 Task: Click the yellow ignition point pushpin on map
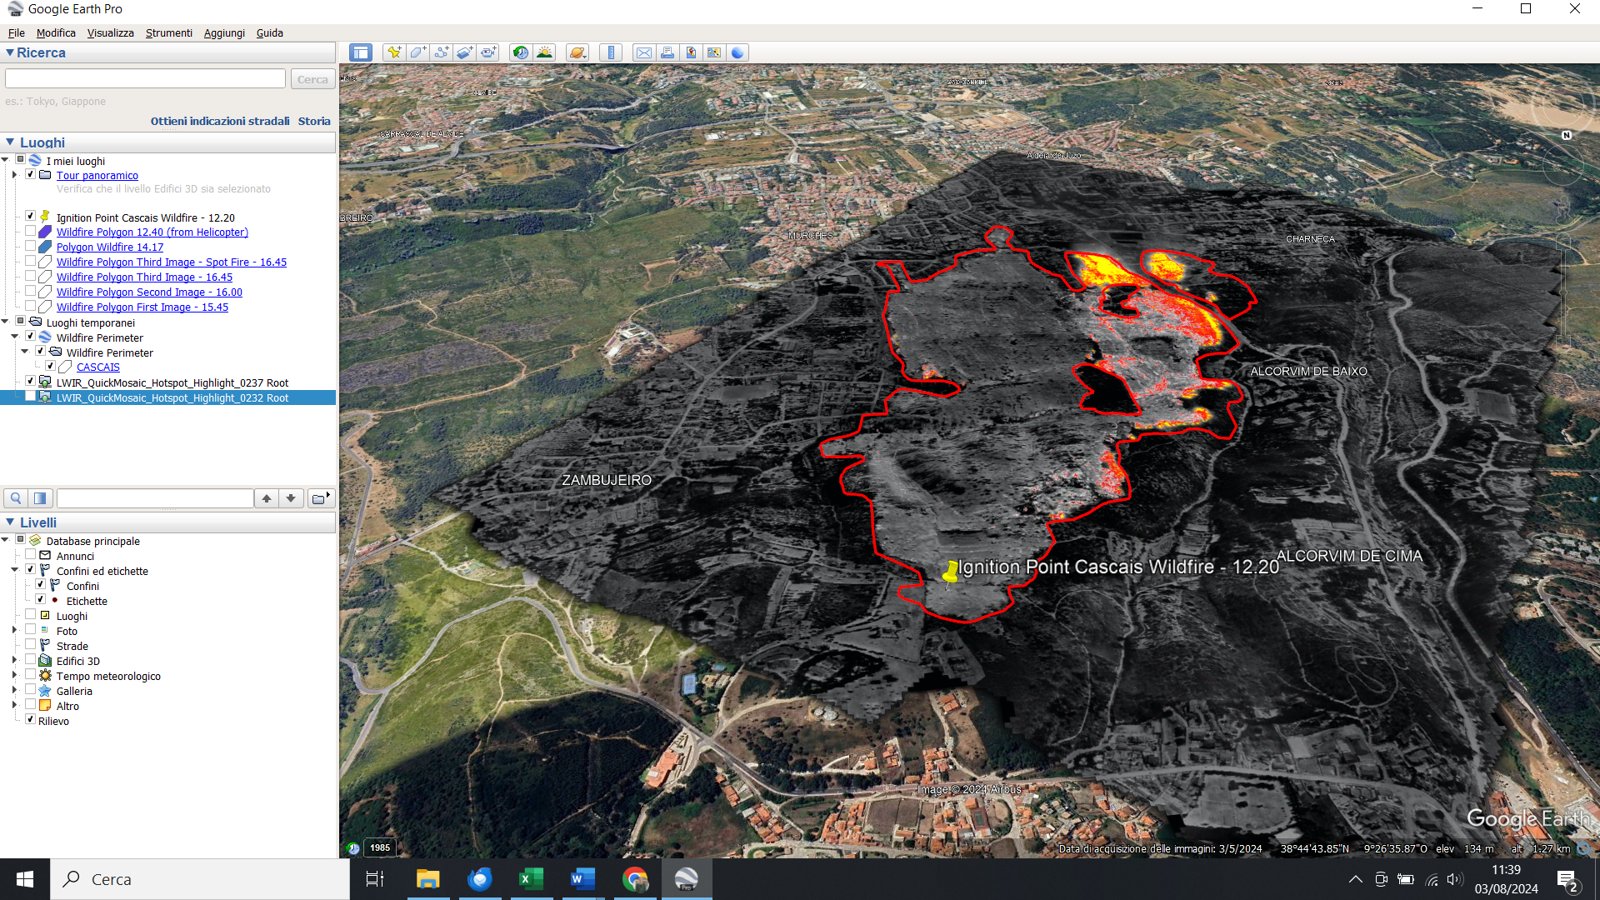click(950, 572)
